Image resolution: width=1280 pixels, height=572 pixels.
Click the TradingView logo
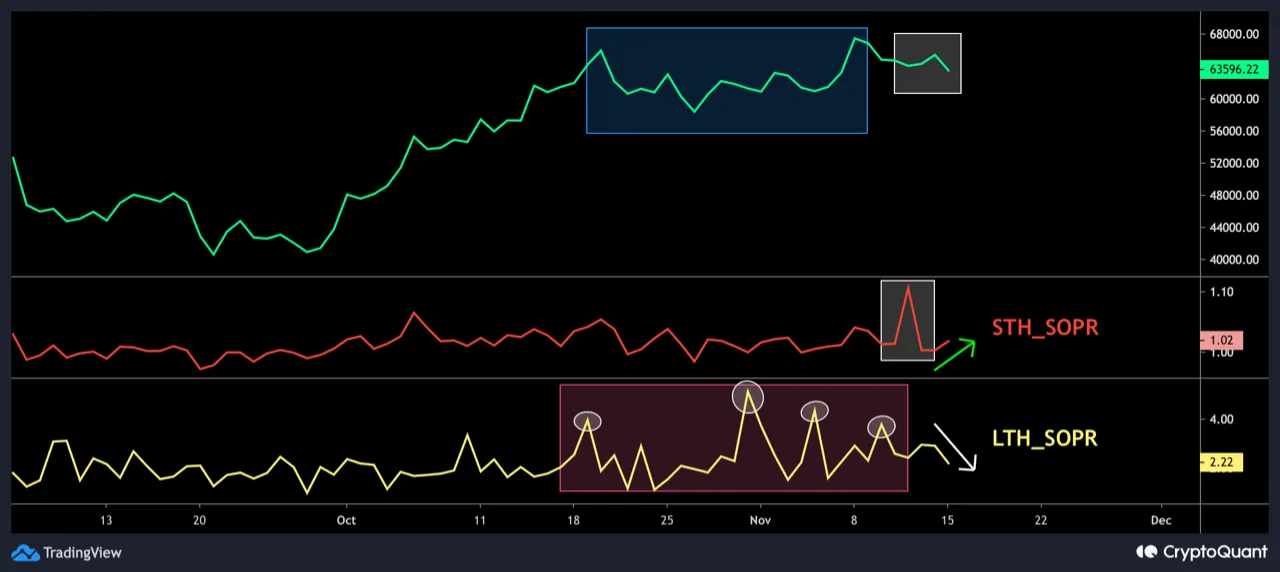coord(66,552)
